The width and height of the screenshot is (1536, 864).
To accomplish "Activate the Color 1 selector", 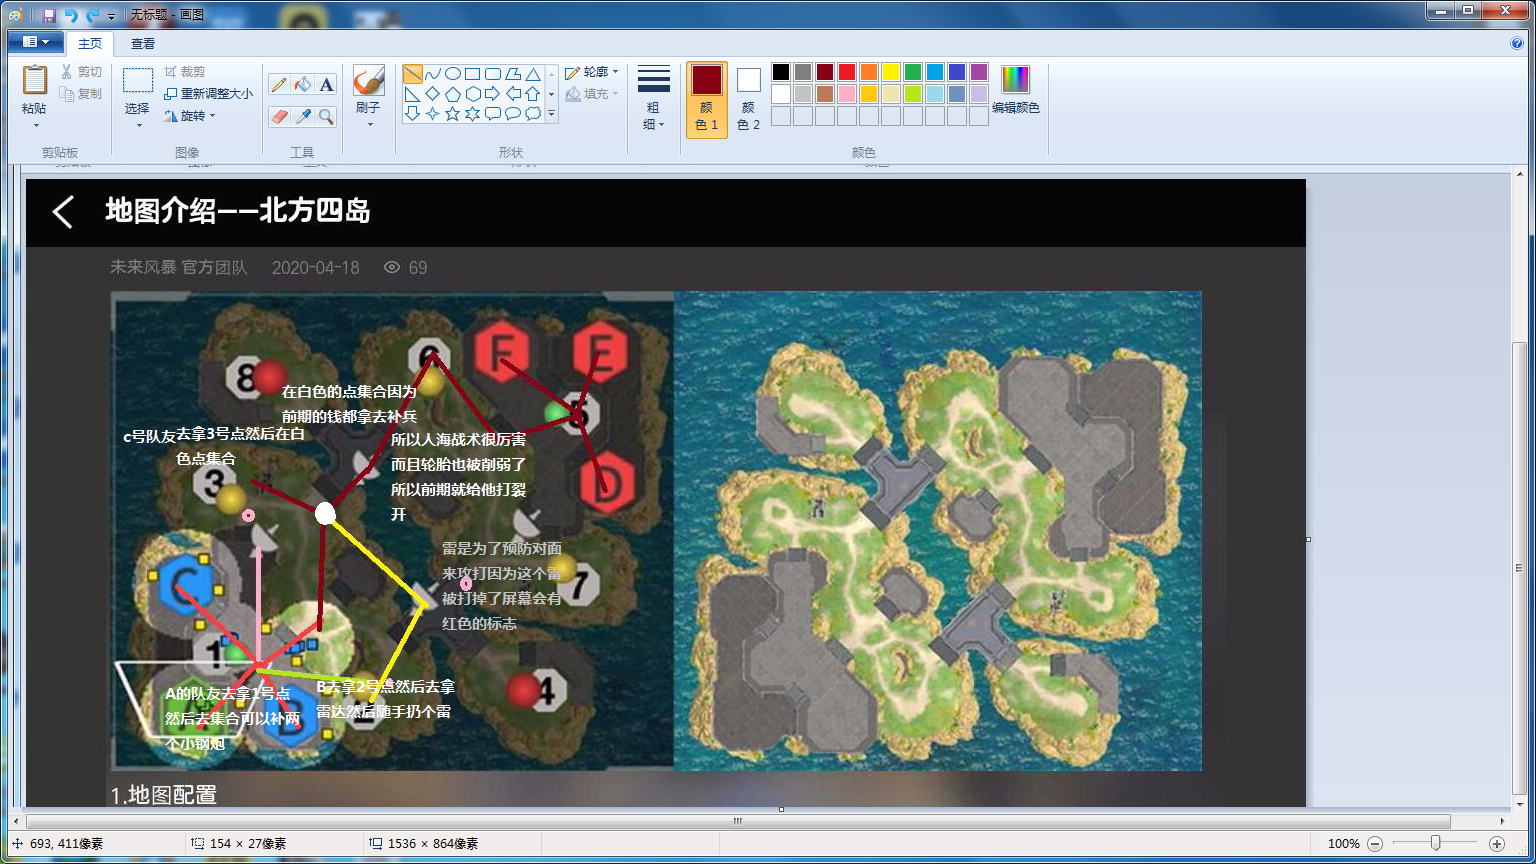I will [x=706, y=98].
